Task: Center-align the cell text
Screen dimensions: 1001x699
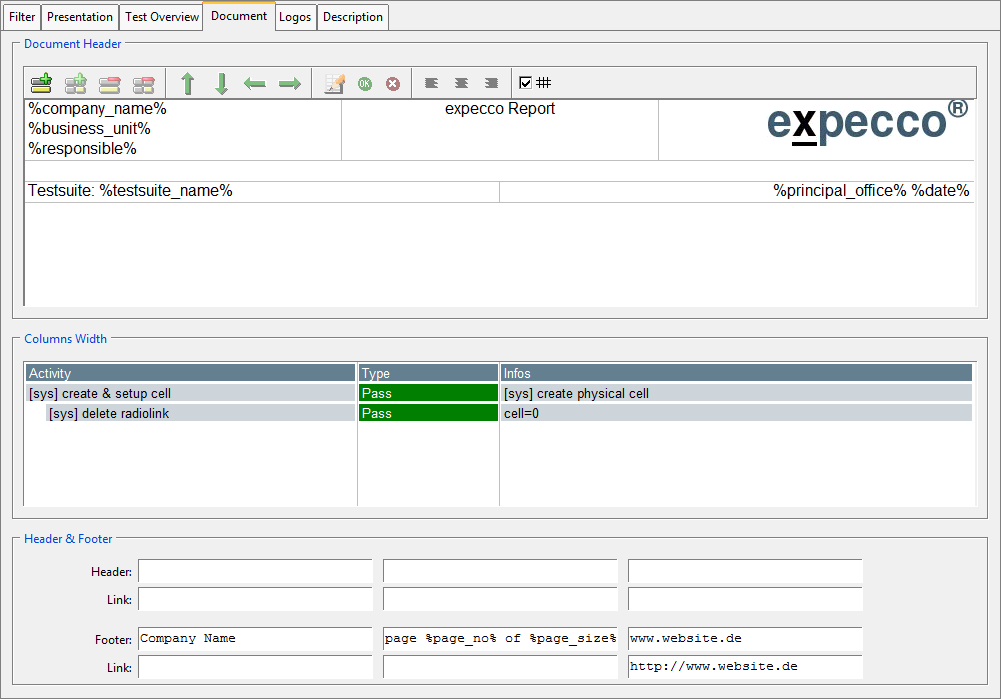Action: 461,84
